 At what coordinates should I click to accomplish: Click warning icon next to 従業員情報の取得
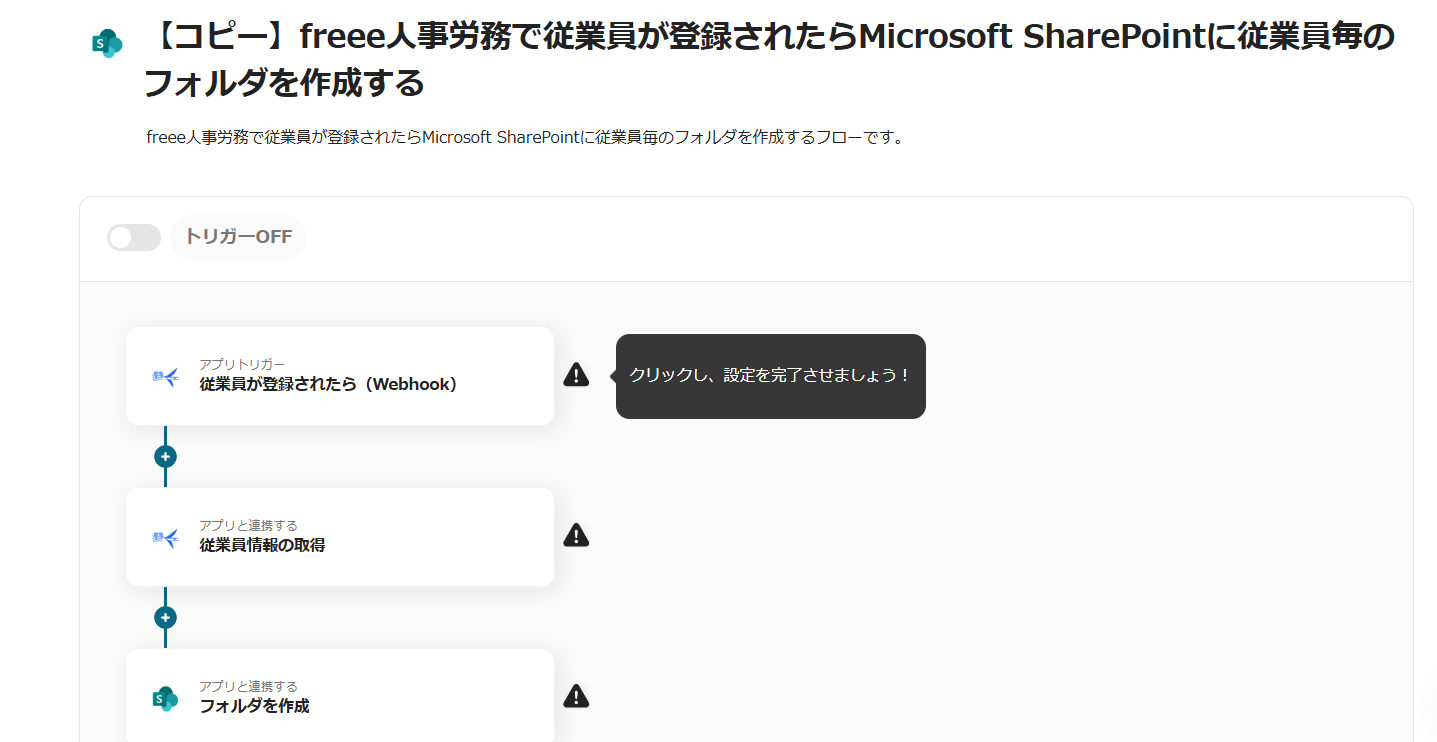(576, 535)
